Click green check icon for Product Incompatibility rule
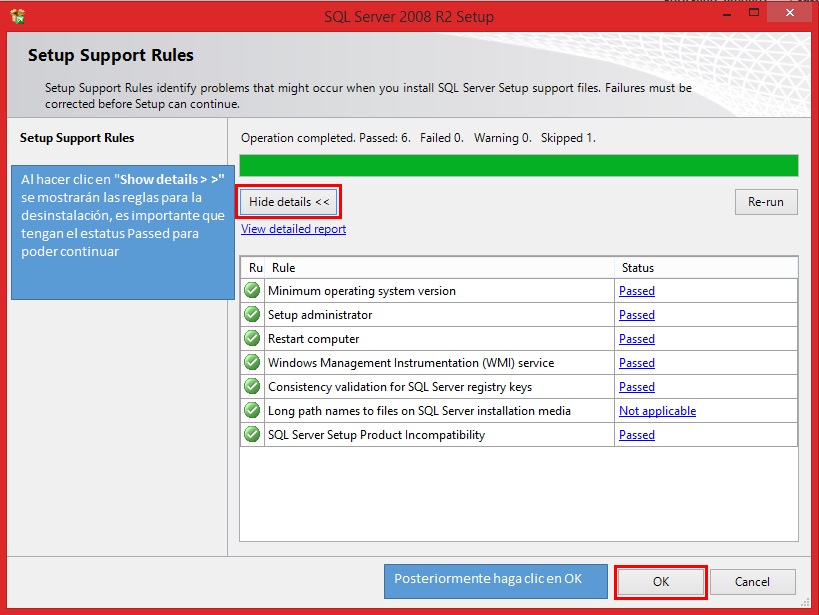Viewport: 819px width, 615px height. click(252, 434)
